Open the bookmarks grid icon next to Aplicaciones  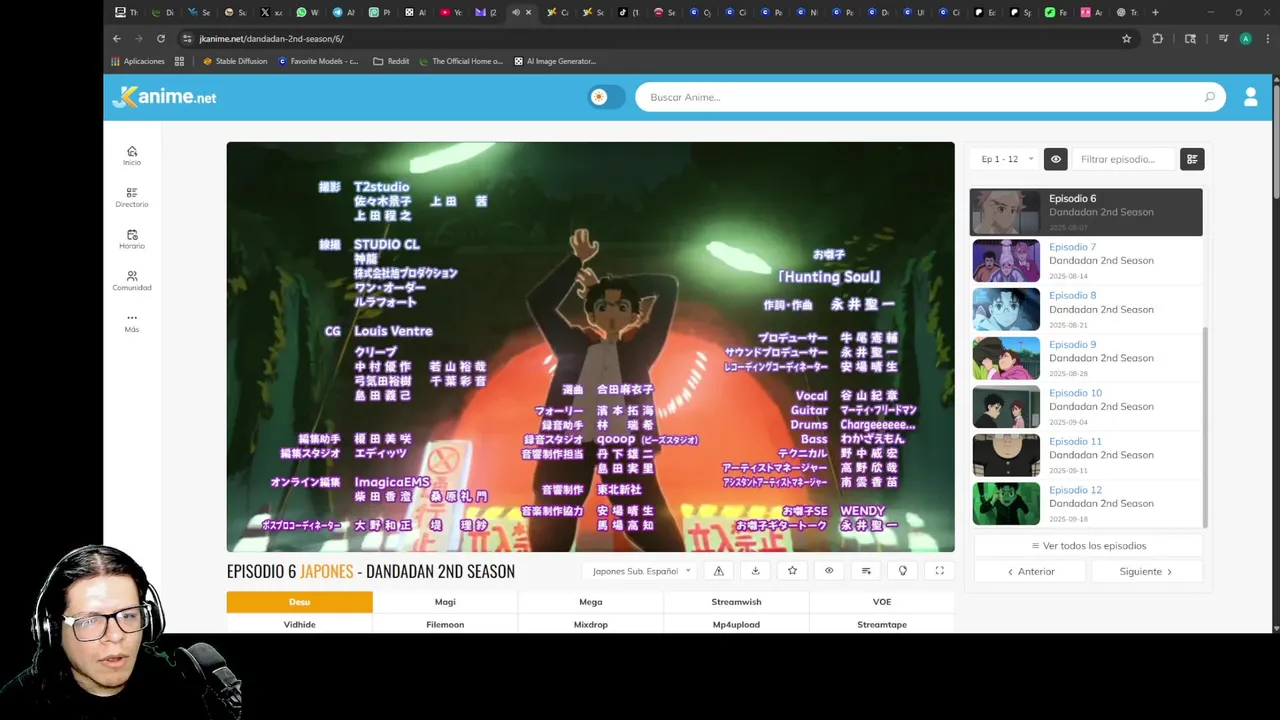coord(179,61)
